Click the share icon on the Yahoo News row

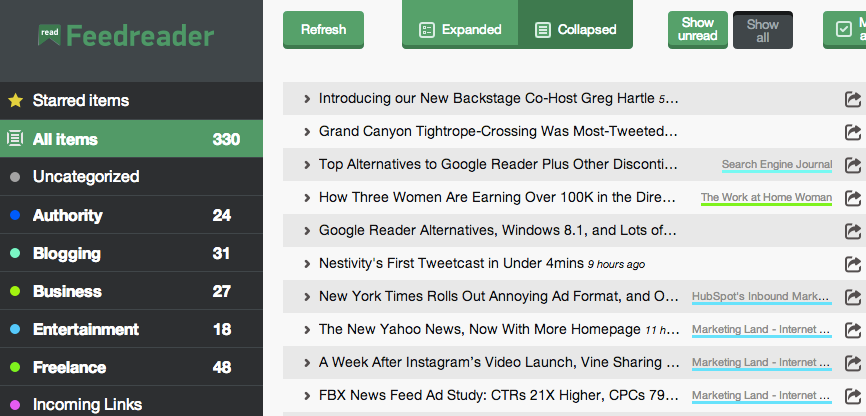[x=853, y=330]
